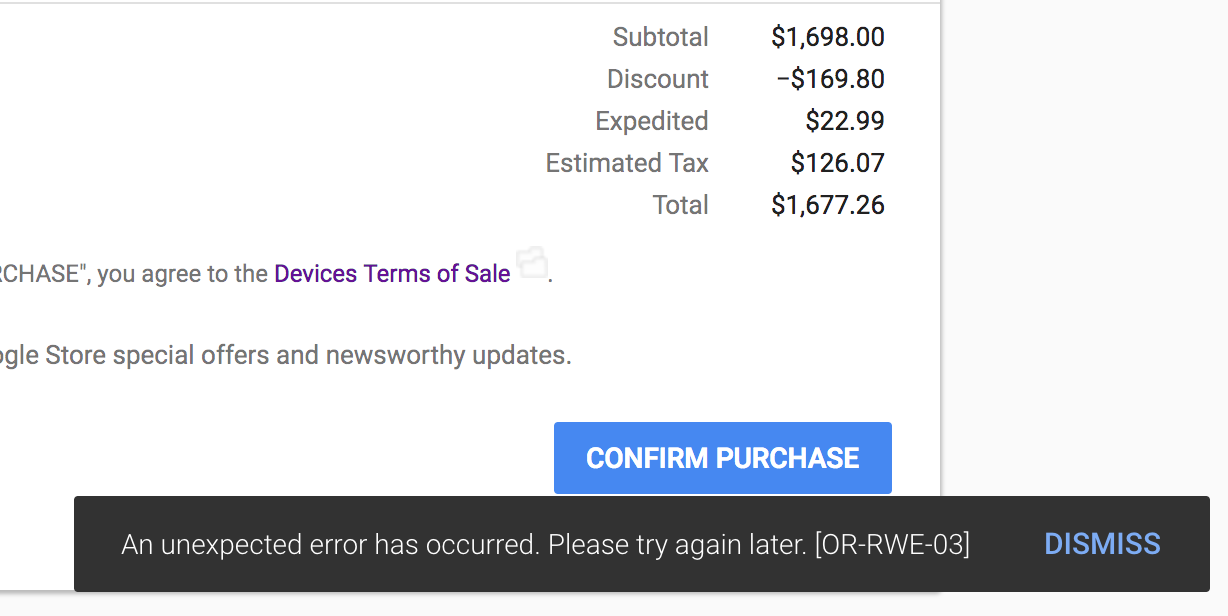This screenshot has width=1228, height=616.
Task: Select the Subtotal label
Action: pyautogui.click(x=661, y=37)
